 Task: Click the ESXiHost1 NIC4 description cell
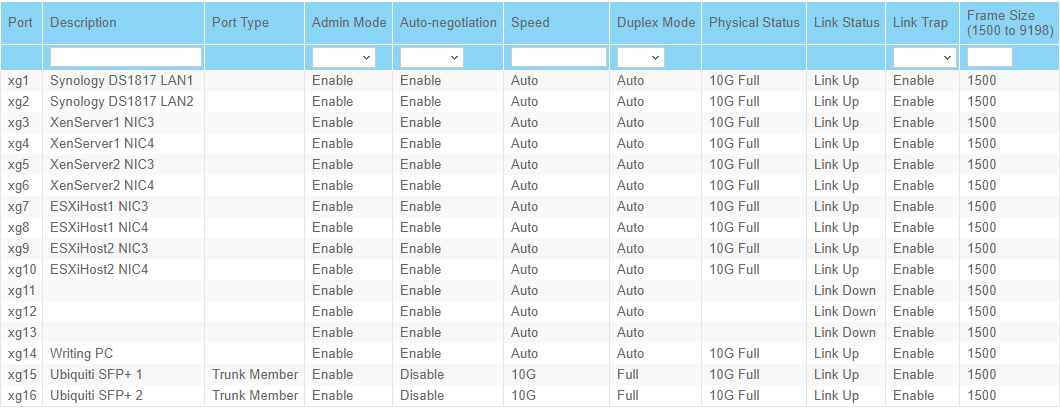(99, 227)
